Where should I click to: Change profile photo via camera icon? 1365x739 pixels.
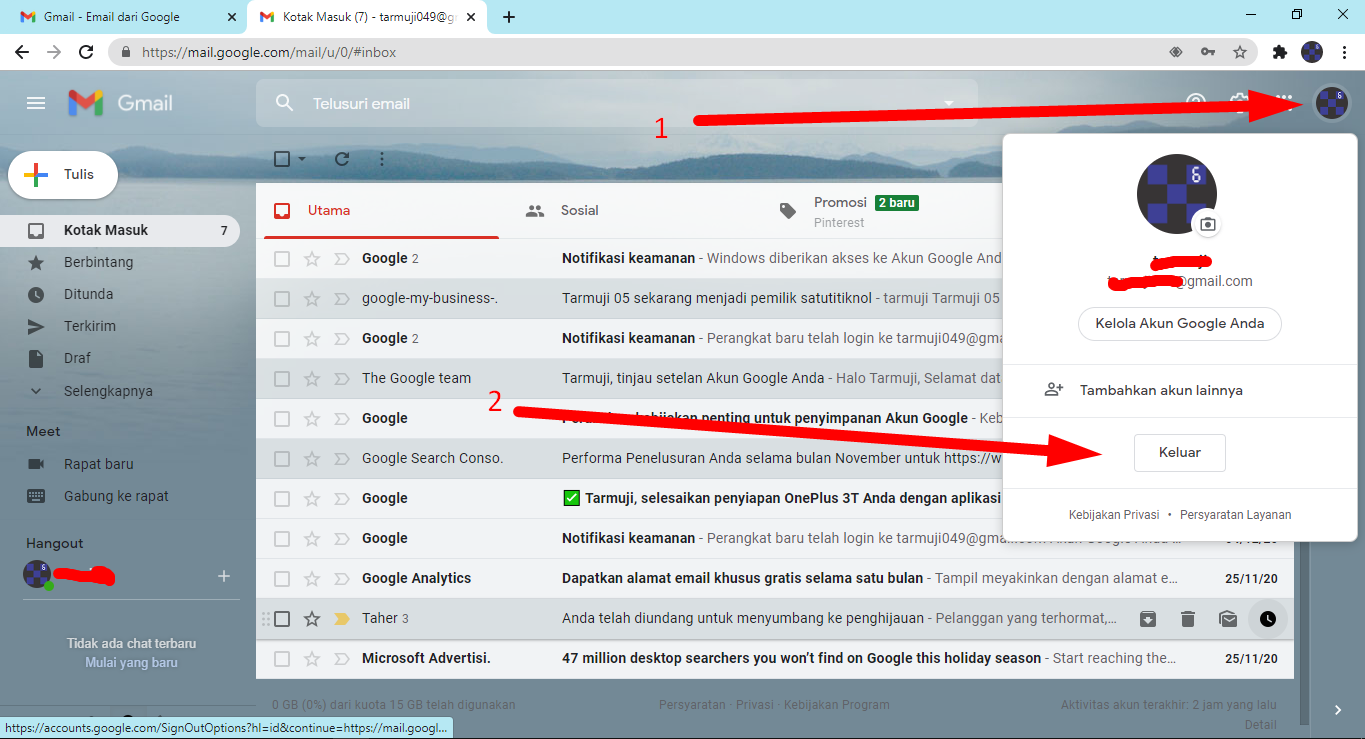1208,224
